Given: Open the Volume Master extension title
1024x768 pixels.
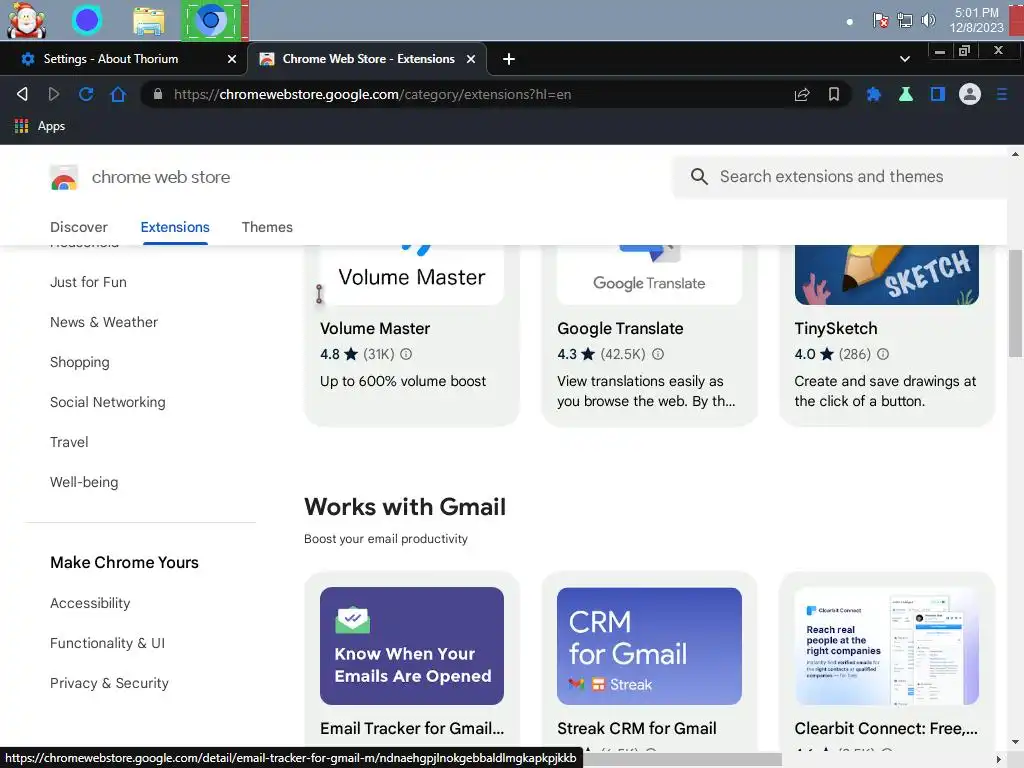Looking at the screenshot, I should [375, 328].
